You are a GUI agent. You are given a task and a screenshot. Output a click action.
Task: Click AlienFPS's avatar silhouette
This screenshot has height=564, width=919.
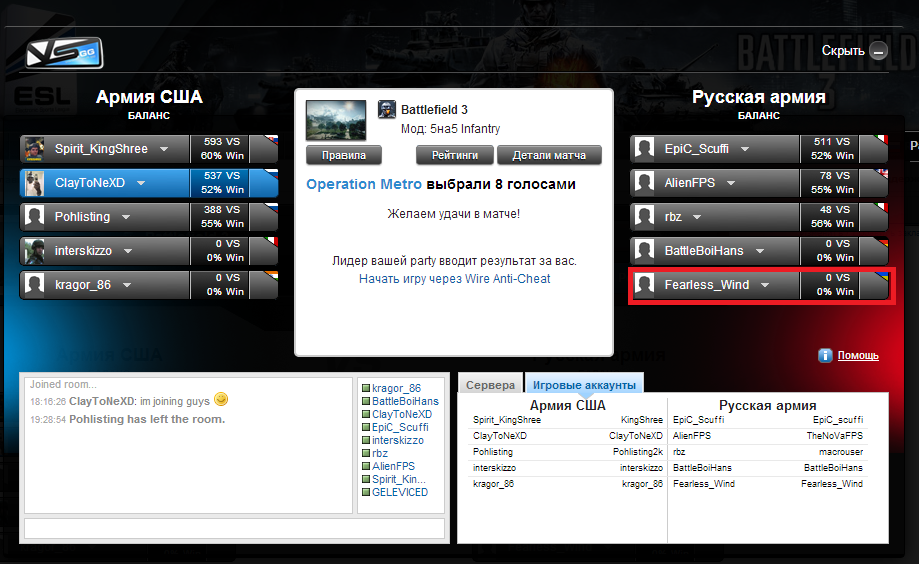pyautogui.click(x=645, y=183)
